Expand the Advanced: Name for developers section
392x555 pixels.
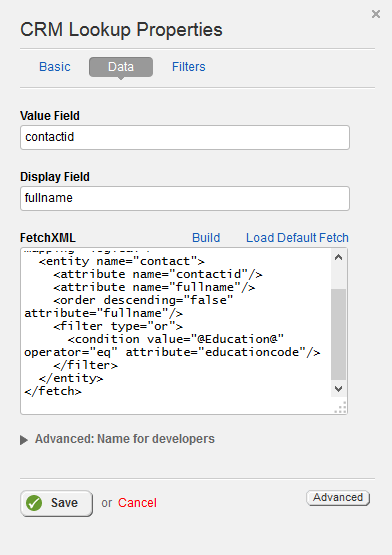click(x=118, y=439)
